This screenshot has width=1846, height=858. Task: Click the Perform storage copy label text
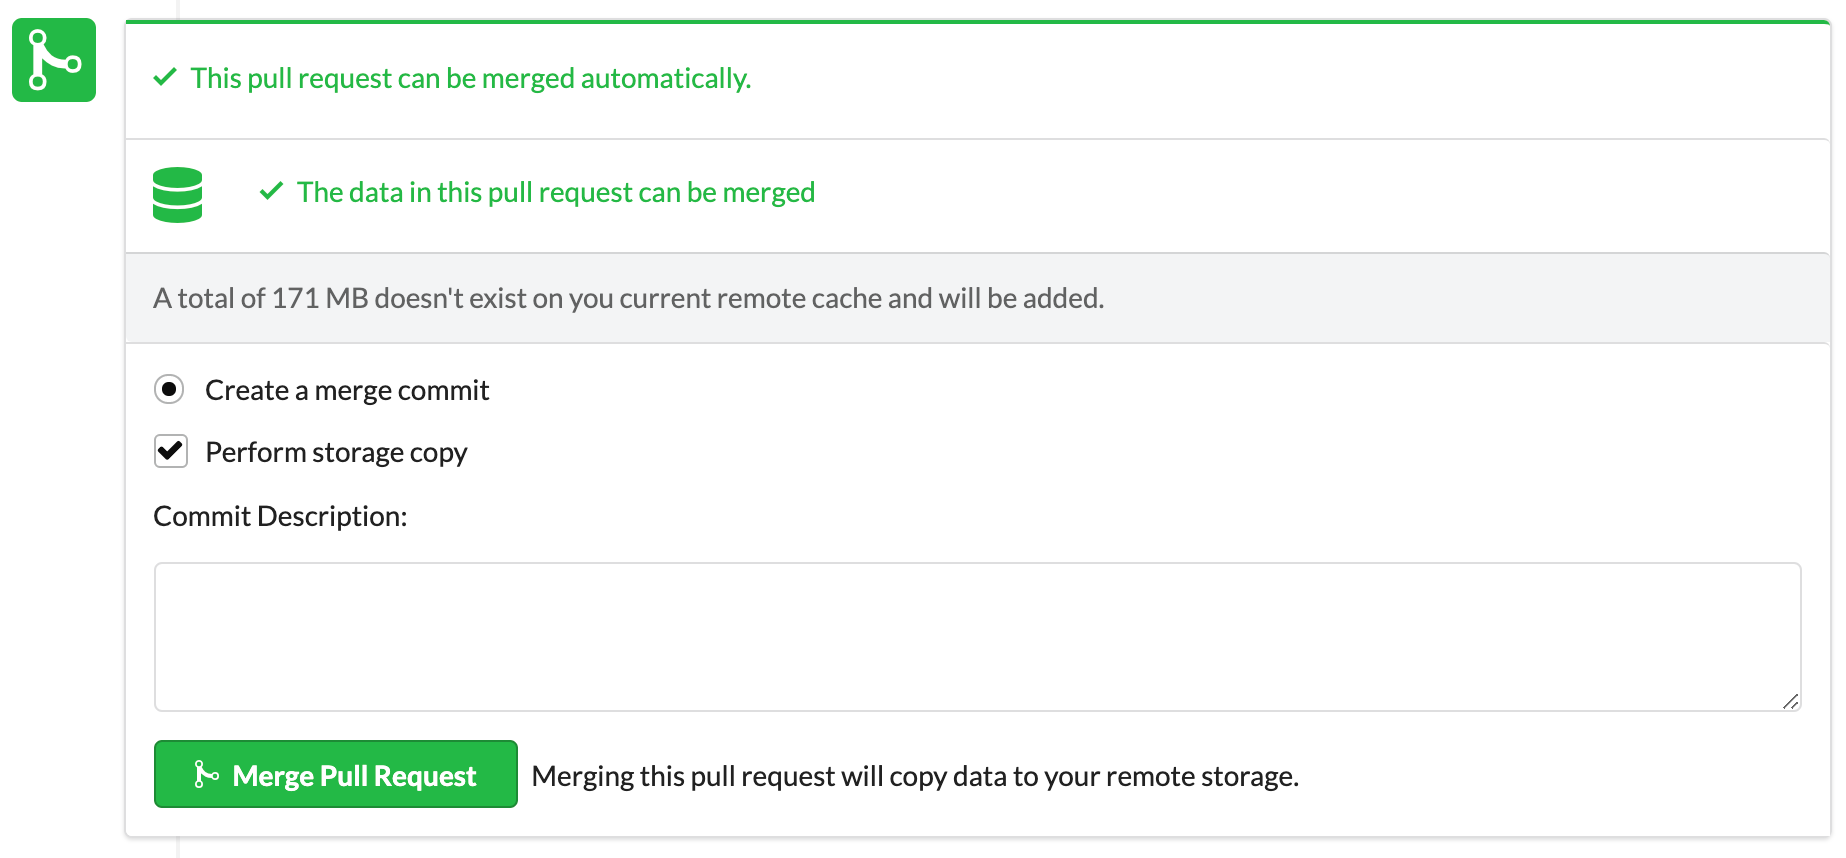[336, 452]
